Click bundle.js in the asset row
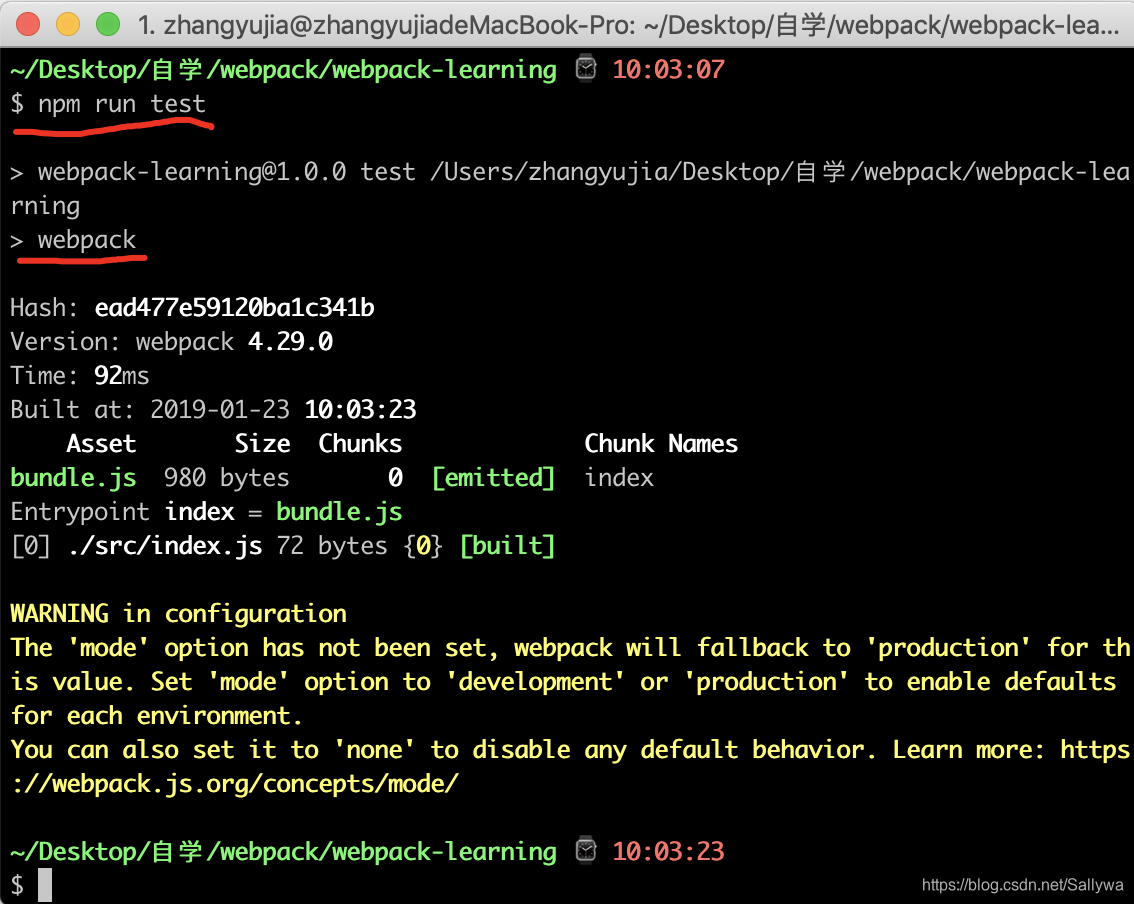Screen dimensions: 1134x904 (x=73, y=477)
